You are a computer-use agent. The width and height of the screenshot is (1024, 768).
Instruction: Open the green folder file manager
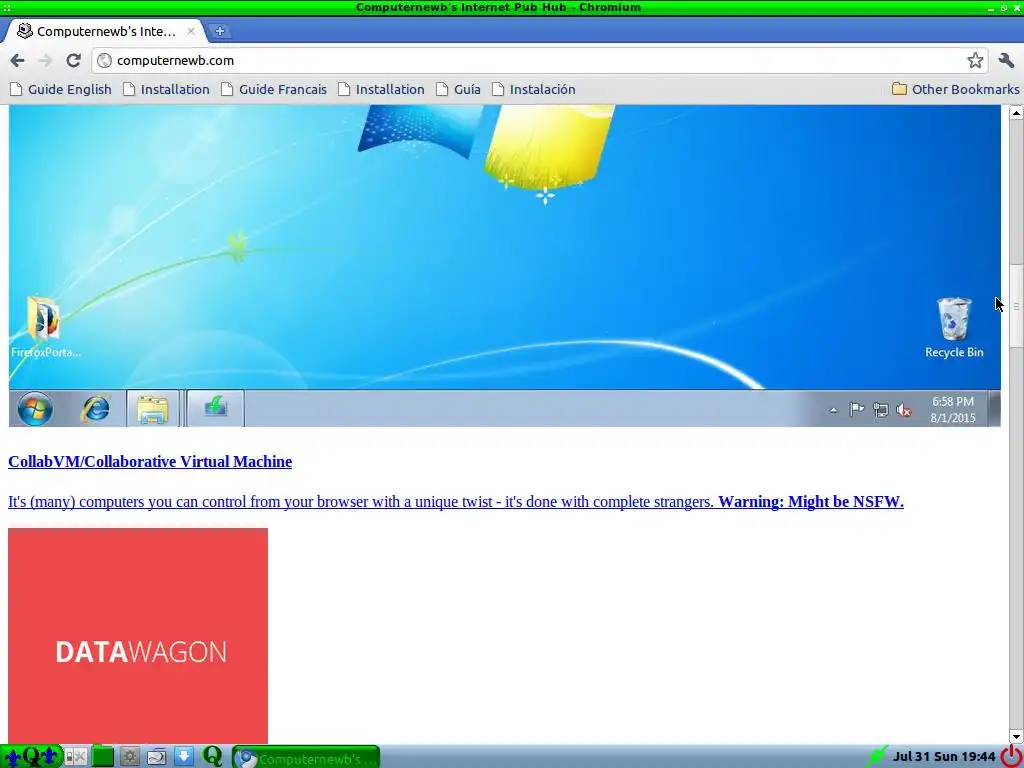pos(103,757)
